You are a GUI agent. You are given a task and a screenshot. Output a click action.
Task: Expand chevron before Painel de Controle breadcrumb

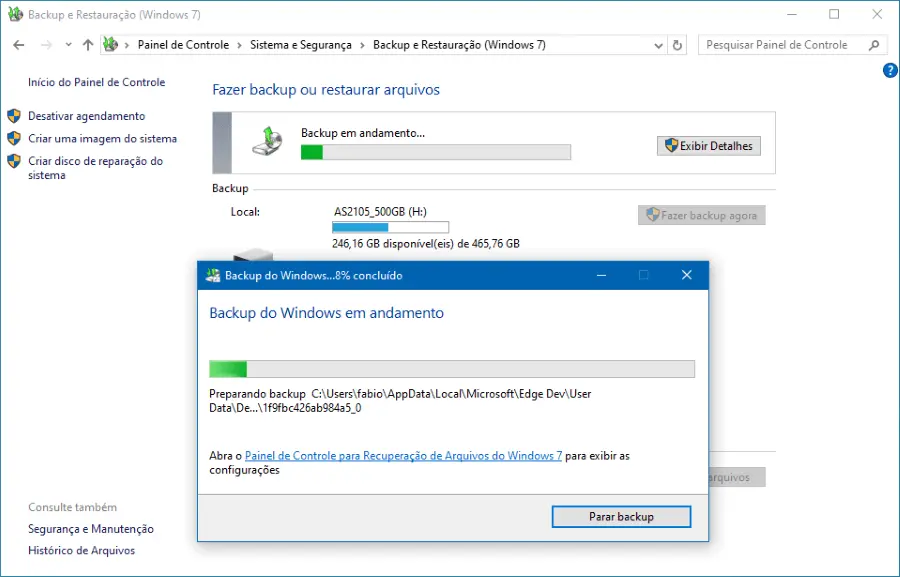(127, 45)
